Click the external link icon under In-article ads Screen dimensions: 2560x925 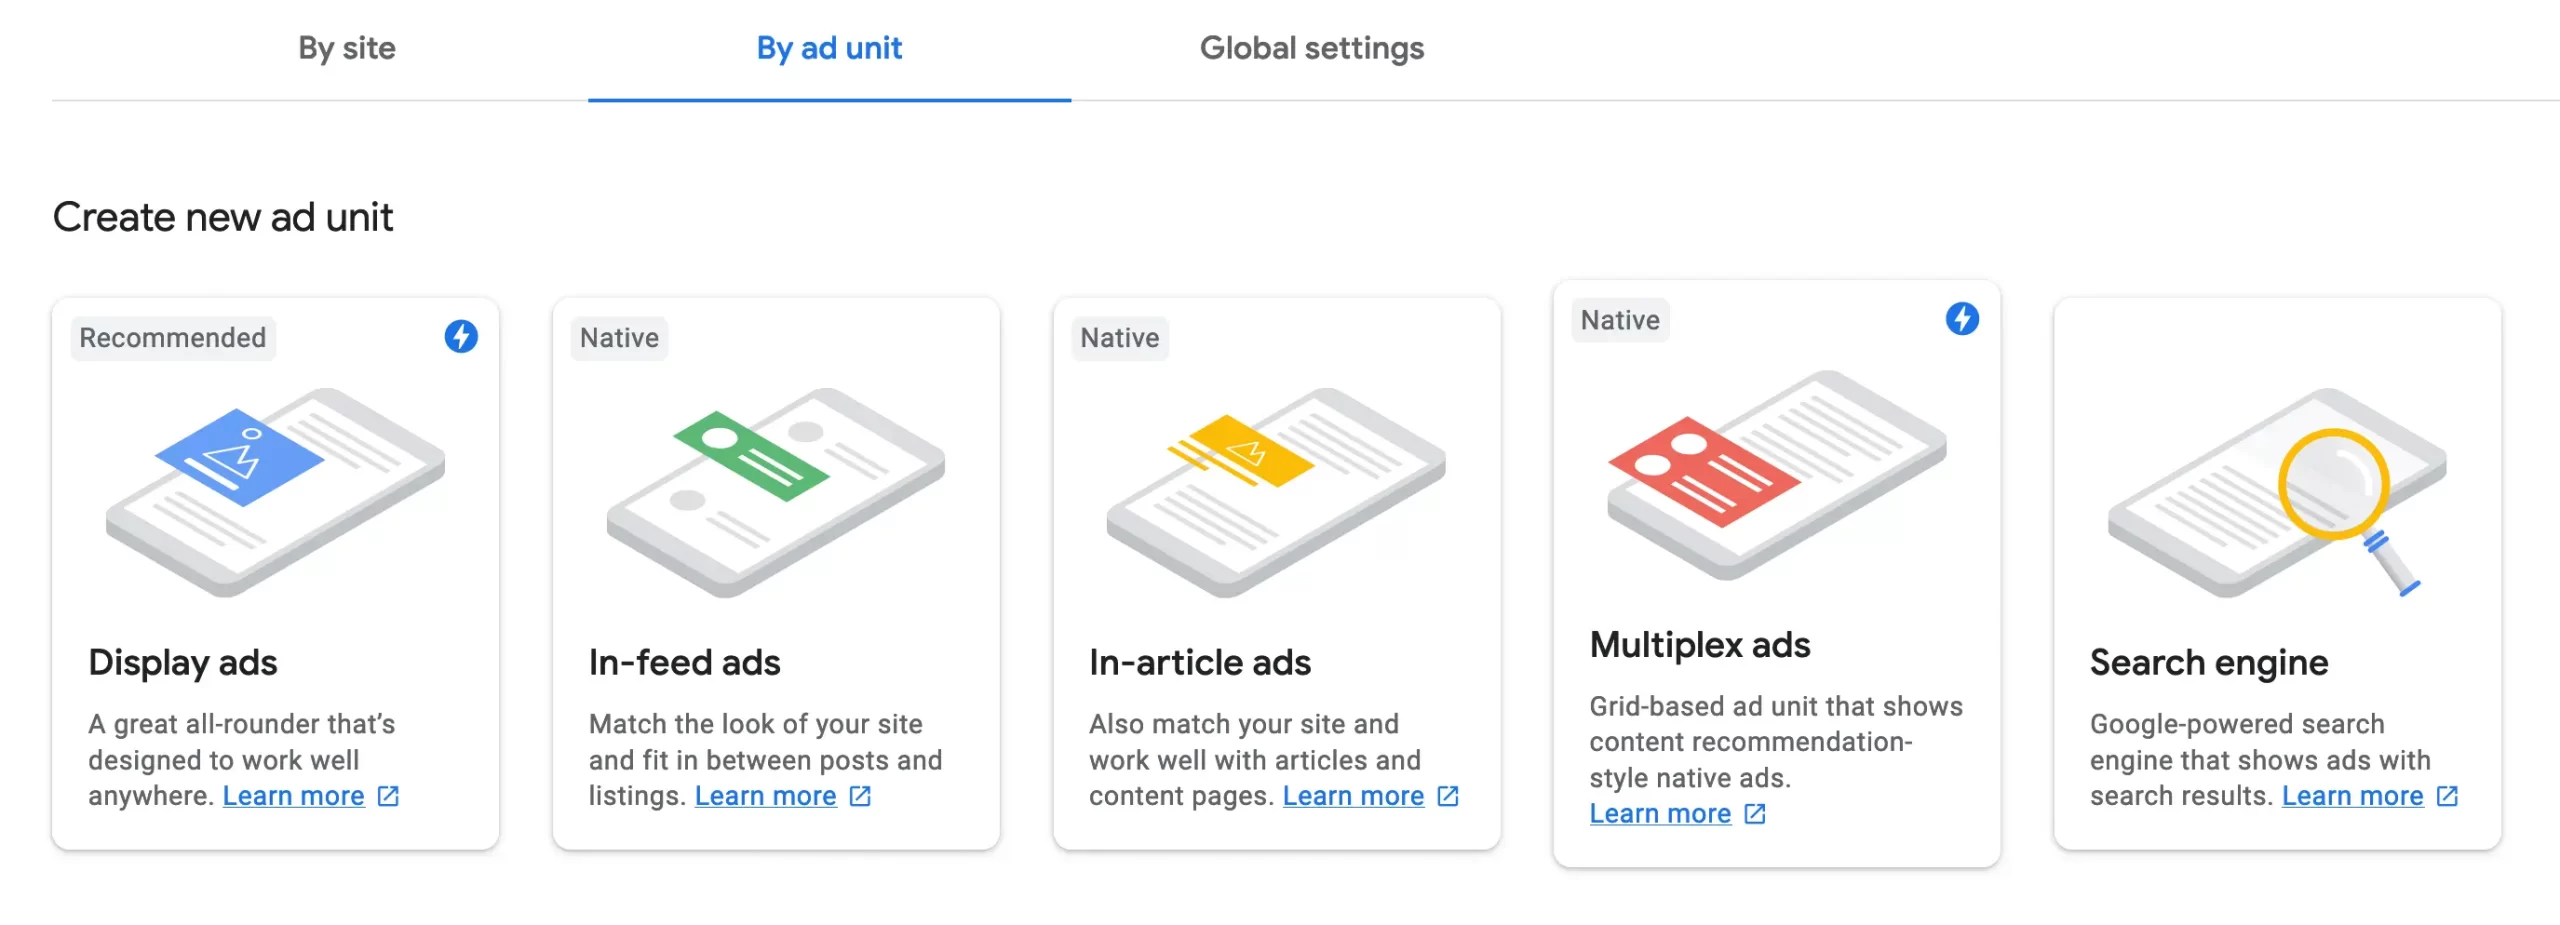click(1448, 796)
